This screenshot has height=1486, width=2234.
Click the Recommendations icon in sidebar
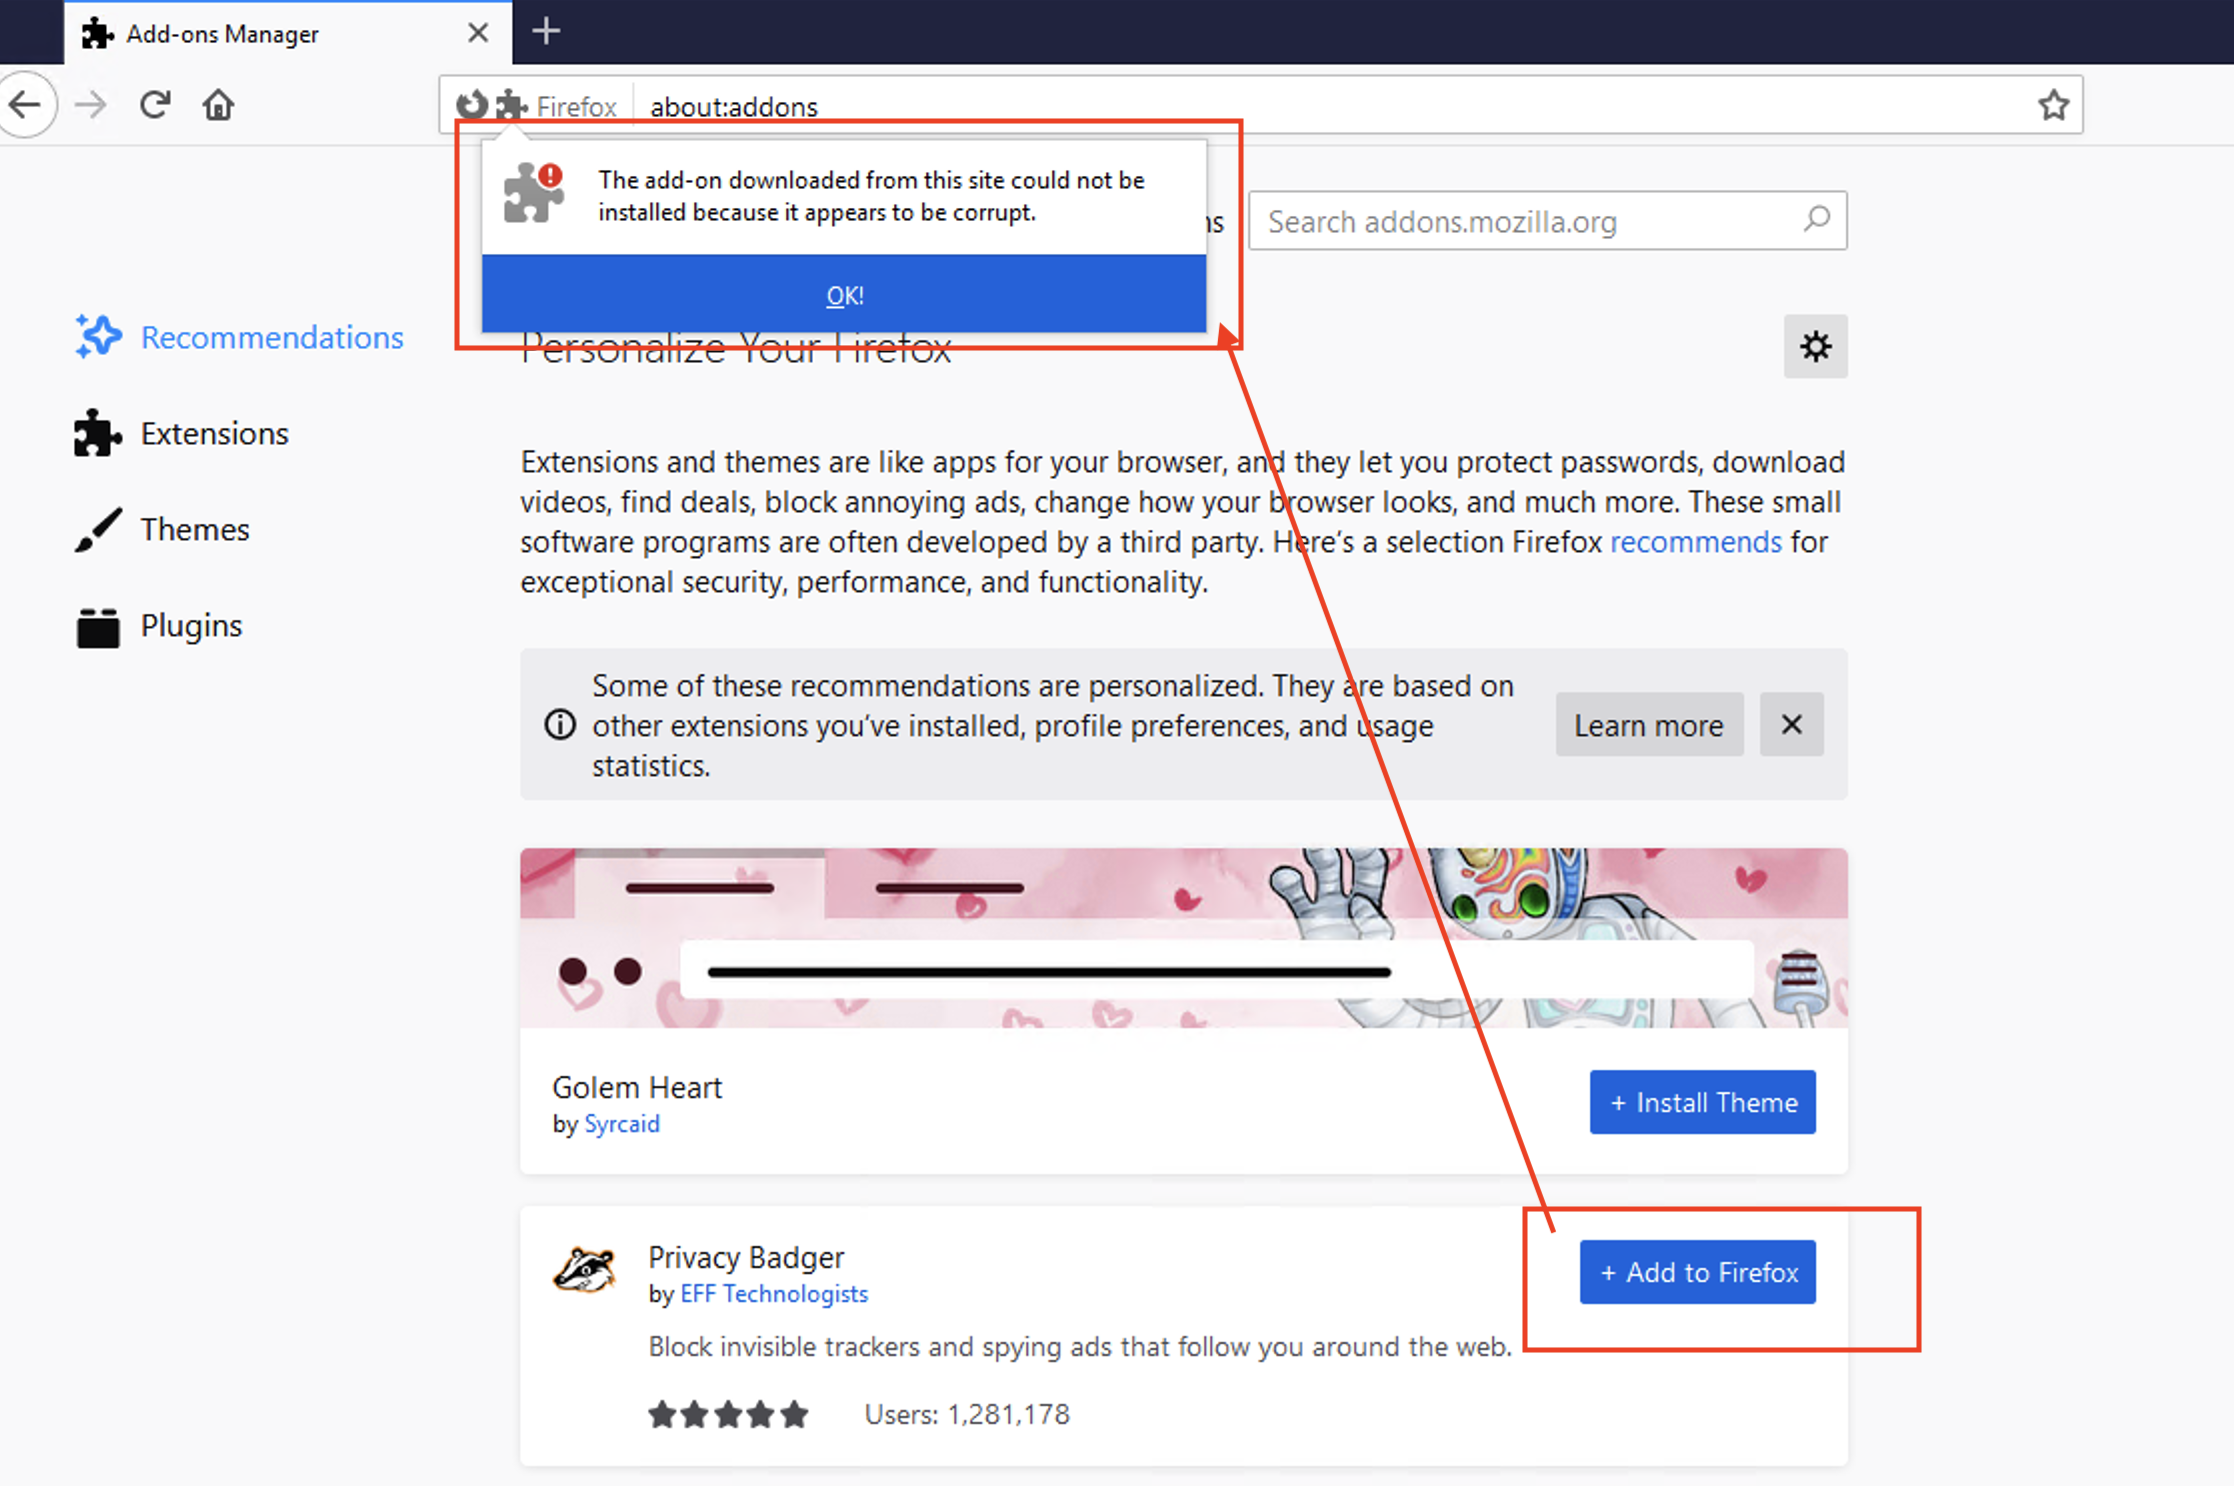[101, 335]
